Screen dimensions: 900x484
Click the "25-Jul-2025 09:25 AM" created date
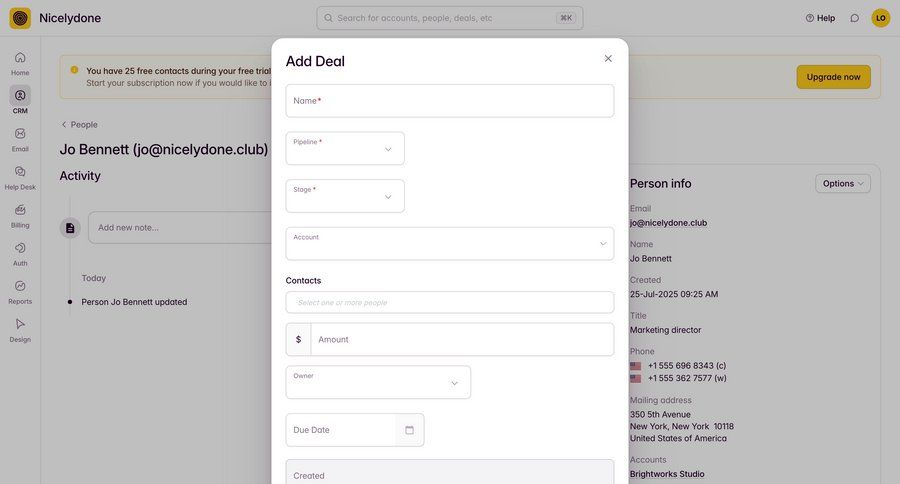point(674,294)
